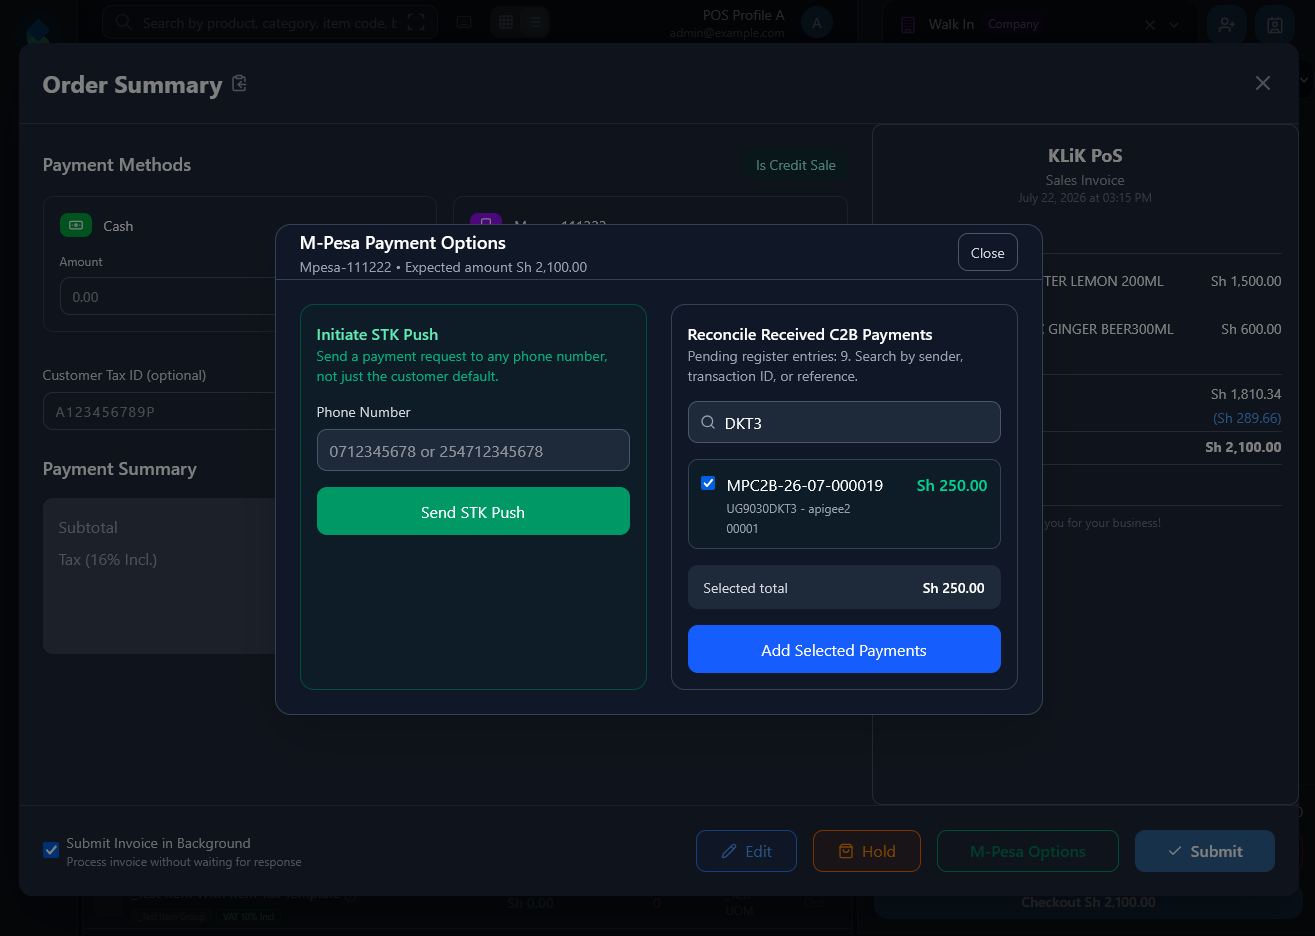Click the MPC2B-26-07-000019 entry title

coord(804,485)
